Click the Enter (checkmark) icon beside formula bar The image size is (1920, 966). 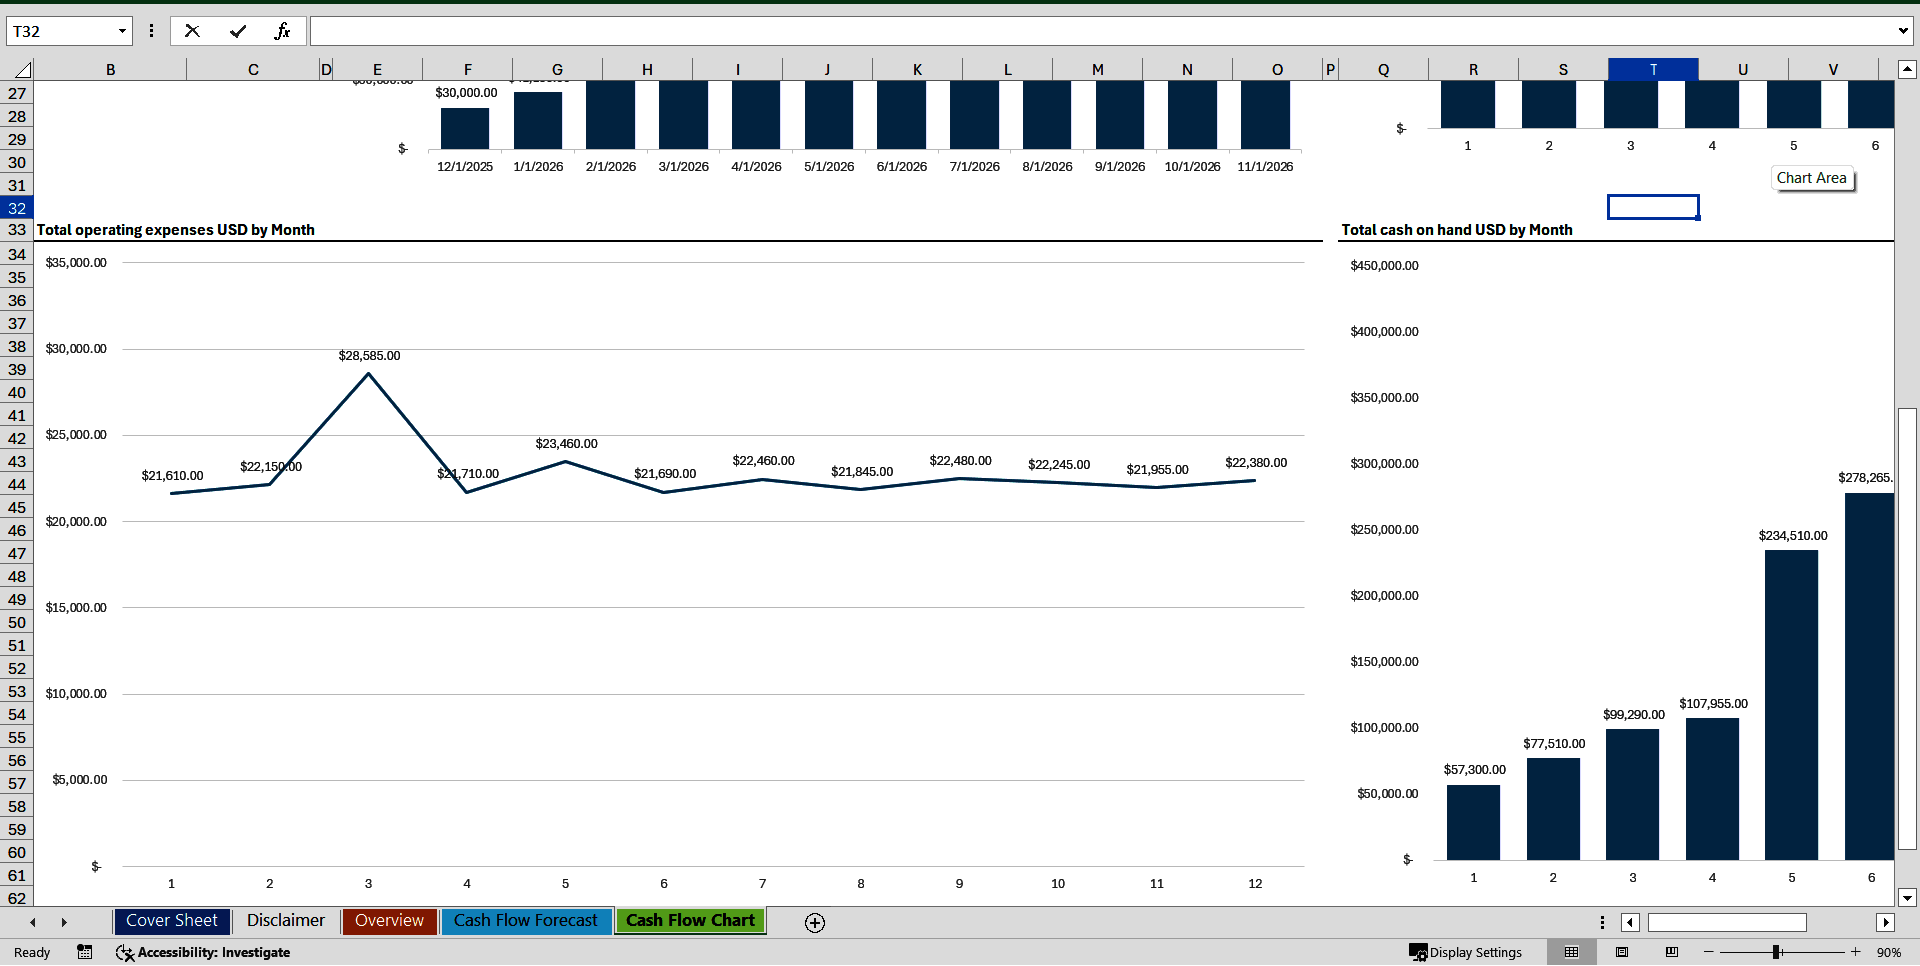(x=238, y=30)
